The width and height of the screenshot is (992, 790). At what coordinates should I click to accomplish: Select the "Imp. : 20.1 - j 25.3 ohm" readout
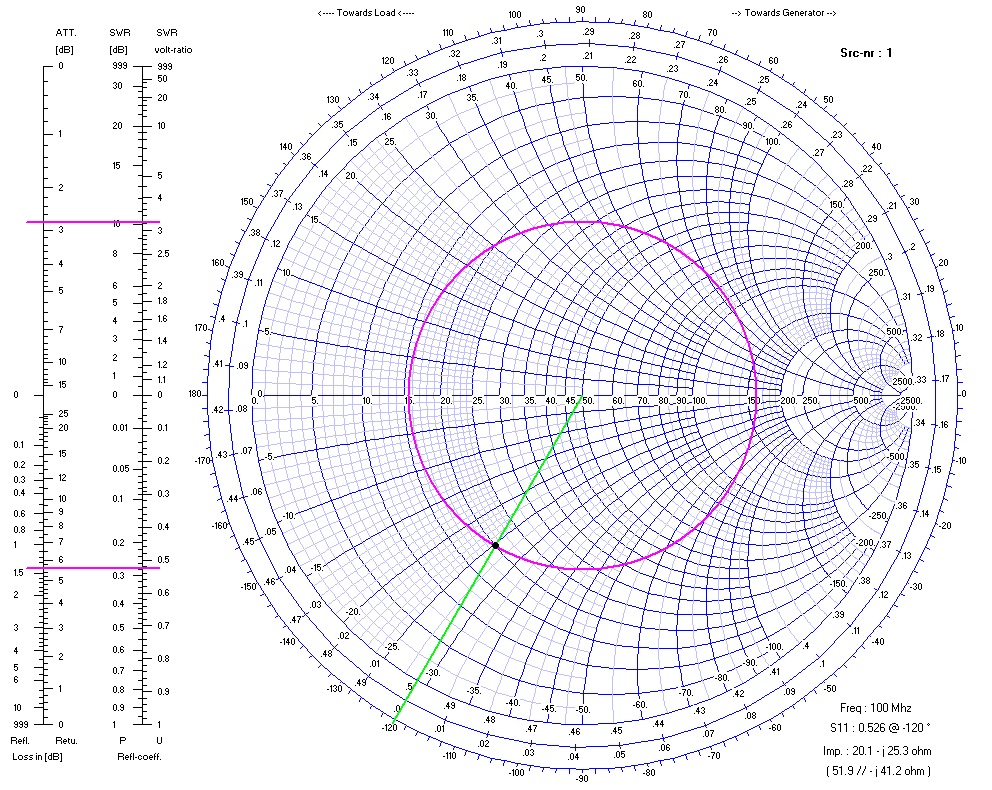tap(869, 750)
